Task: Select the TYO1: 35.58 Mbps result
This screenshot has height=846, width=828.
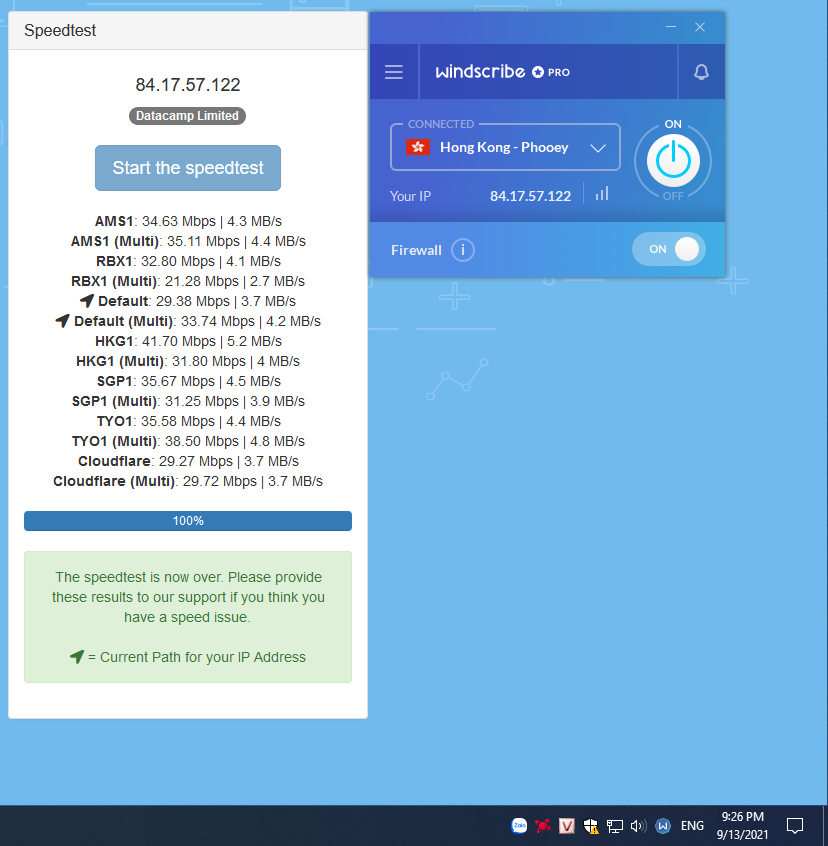Action: pos(188,421)
